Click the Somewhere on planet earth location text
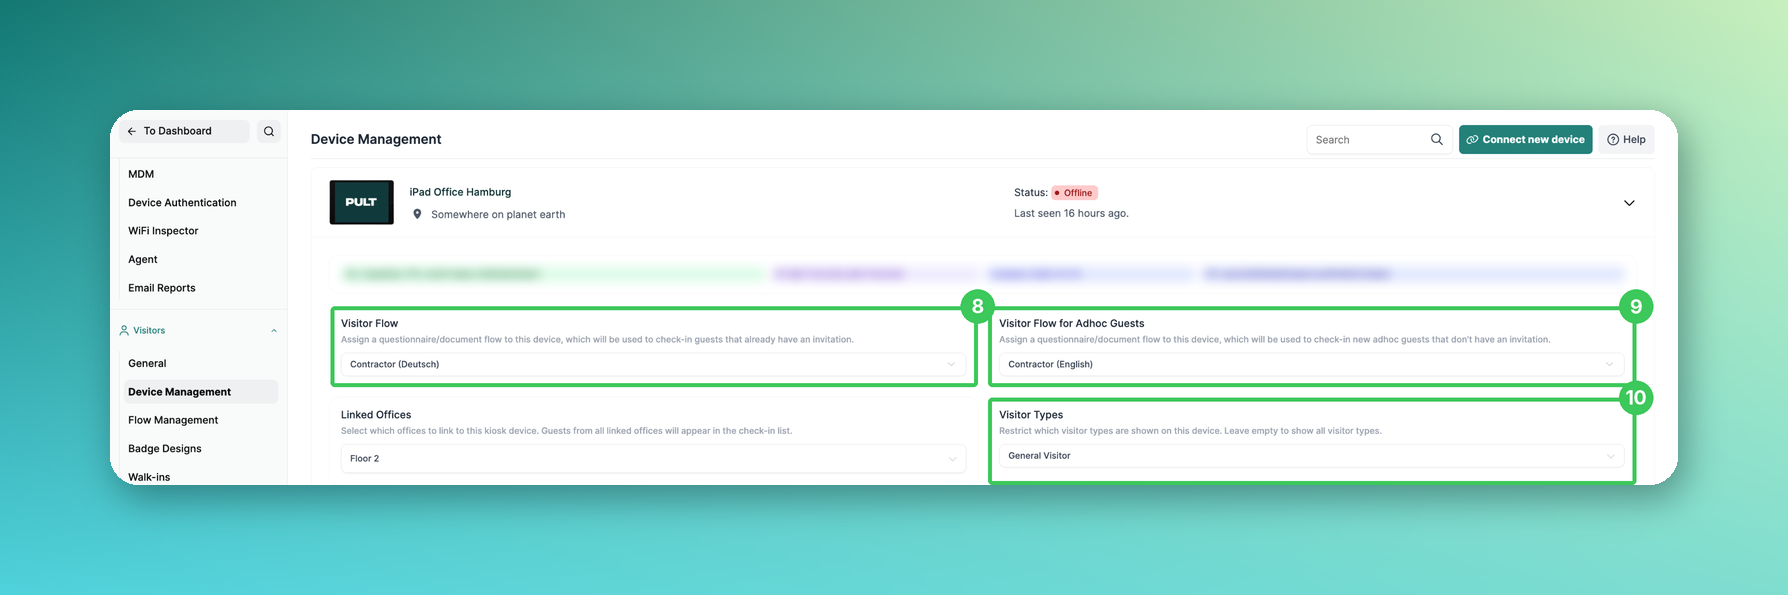 [498, 215]
